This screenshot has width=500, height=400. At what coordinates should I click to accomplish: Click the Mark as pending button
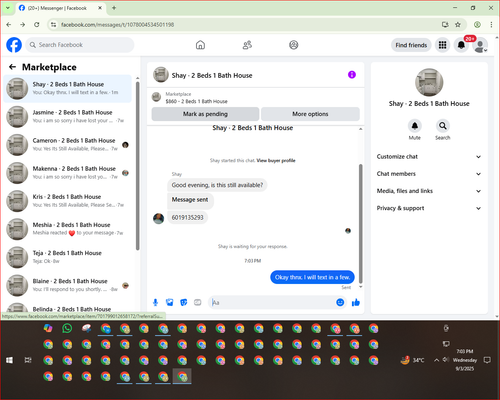tap(205, 114)
